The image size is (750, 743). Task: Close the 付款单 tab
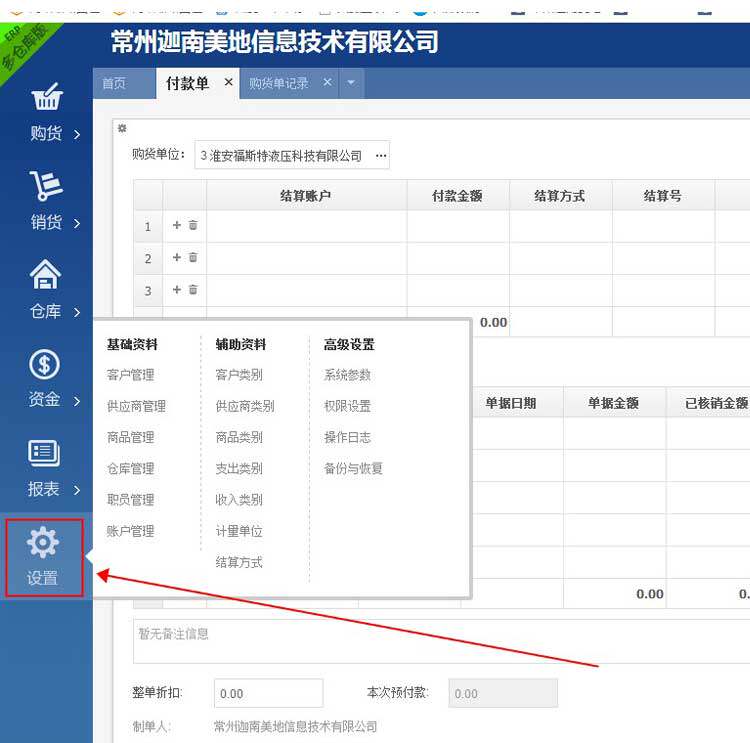tap(228, 83)
